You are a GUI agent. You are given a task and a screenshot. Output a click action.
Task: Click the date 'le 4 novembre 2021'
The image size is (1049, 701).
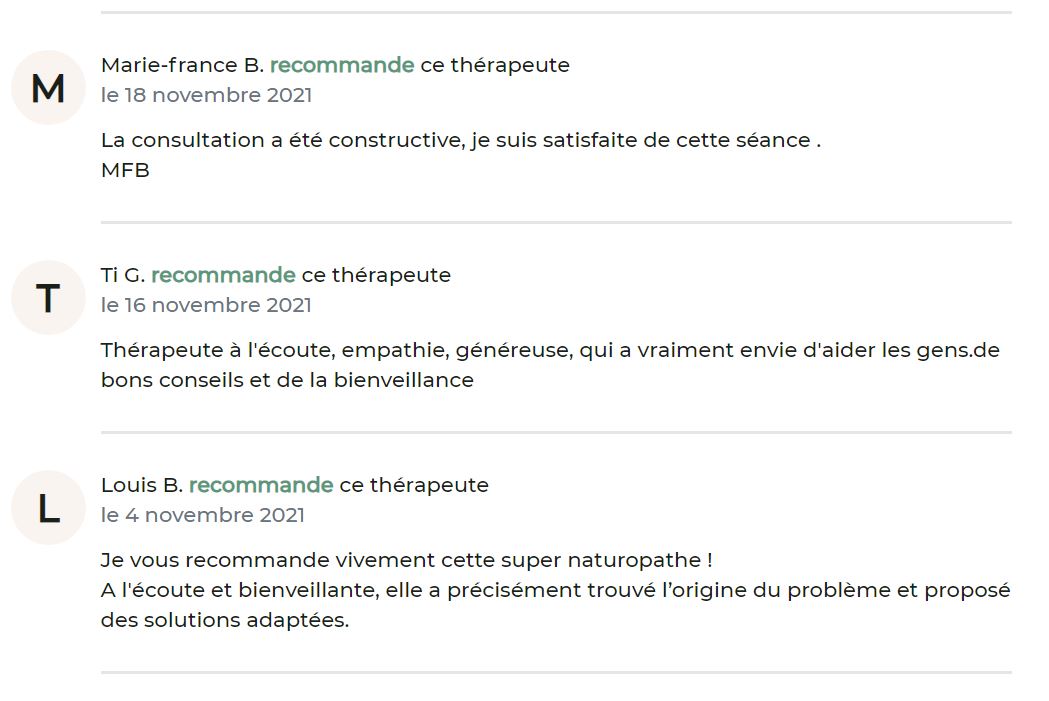(203, 515)
